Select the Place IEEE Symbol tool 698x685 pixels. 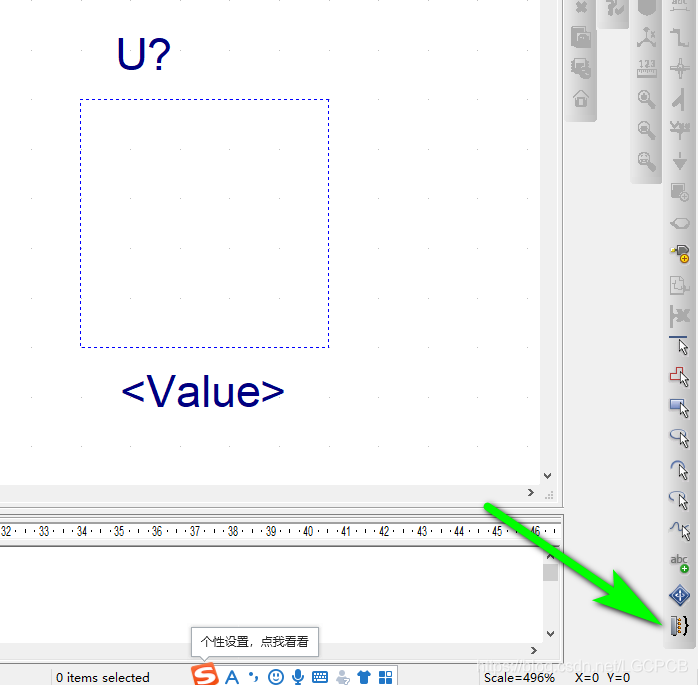click(x=680, y=595)
